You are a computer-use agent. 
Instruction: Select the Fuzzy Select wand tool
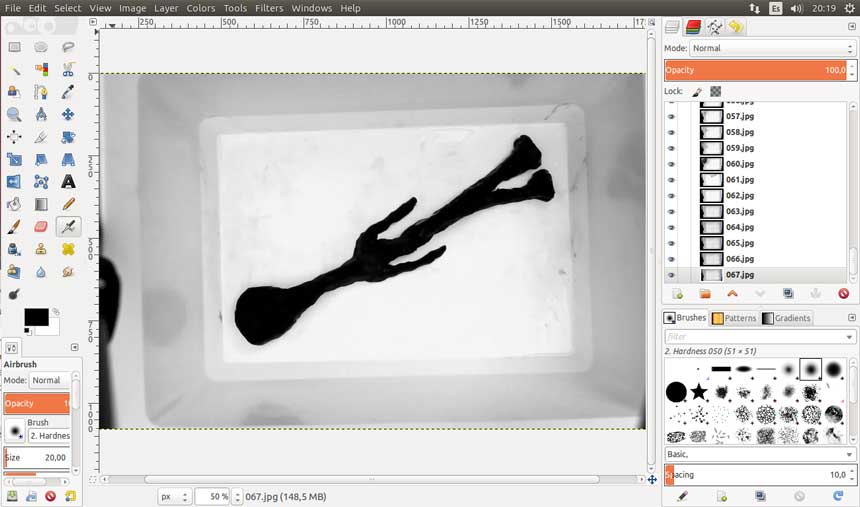(14, 70)
